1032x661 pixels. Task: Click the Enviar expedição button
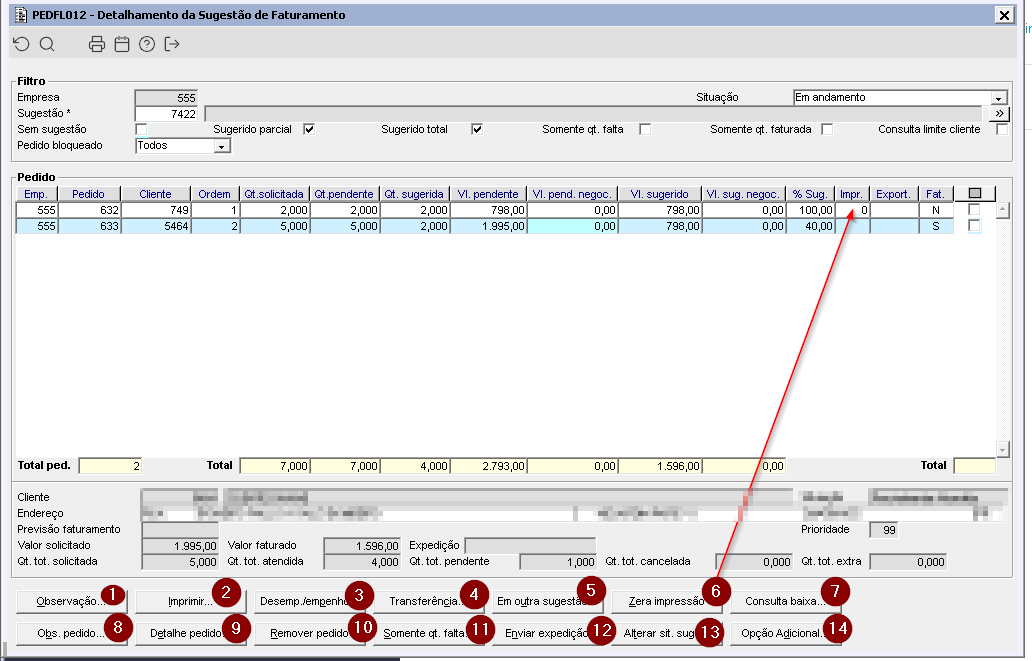click(548, 633)
